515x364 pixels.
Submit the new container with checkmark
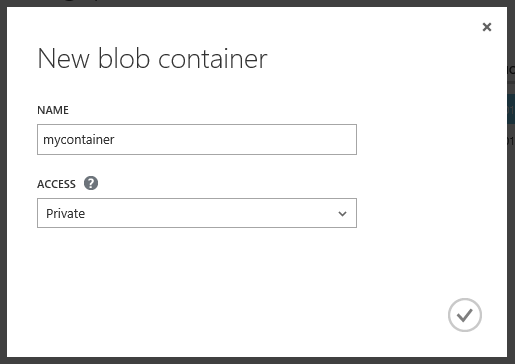click(465, 315)
